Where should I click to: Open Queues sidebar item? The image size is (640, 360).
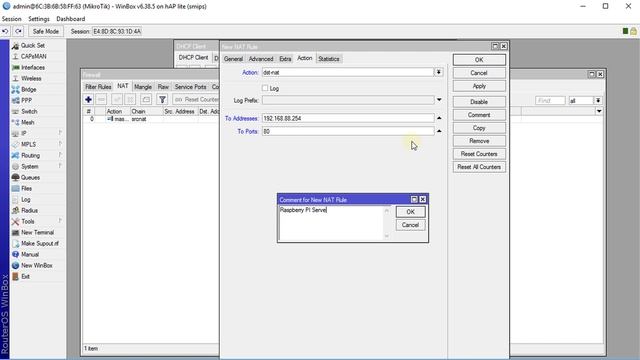(30, 178)
